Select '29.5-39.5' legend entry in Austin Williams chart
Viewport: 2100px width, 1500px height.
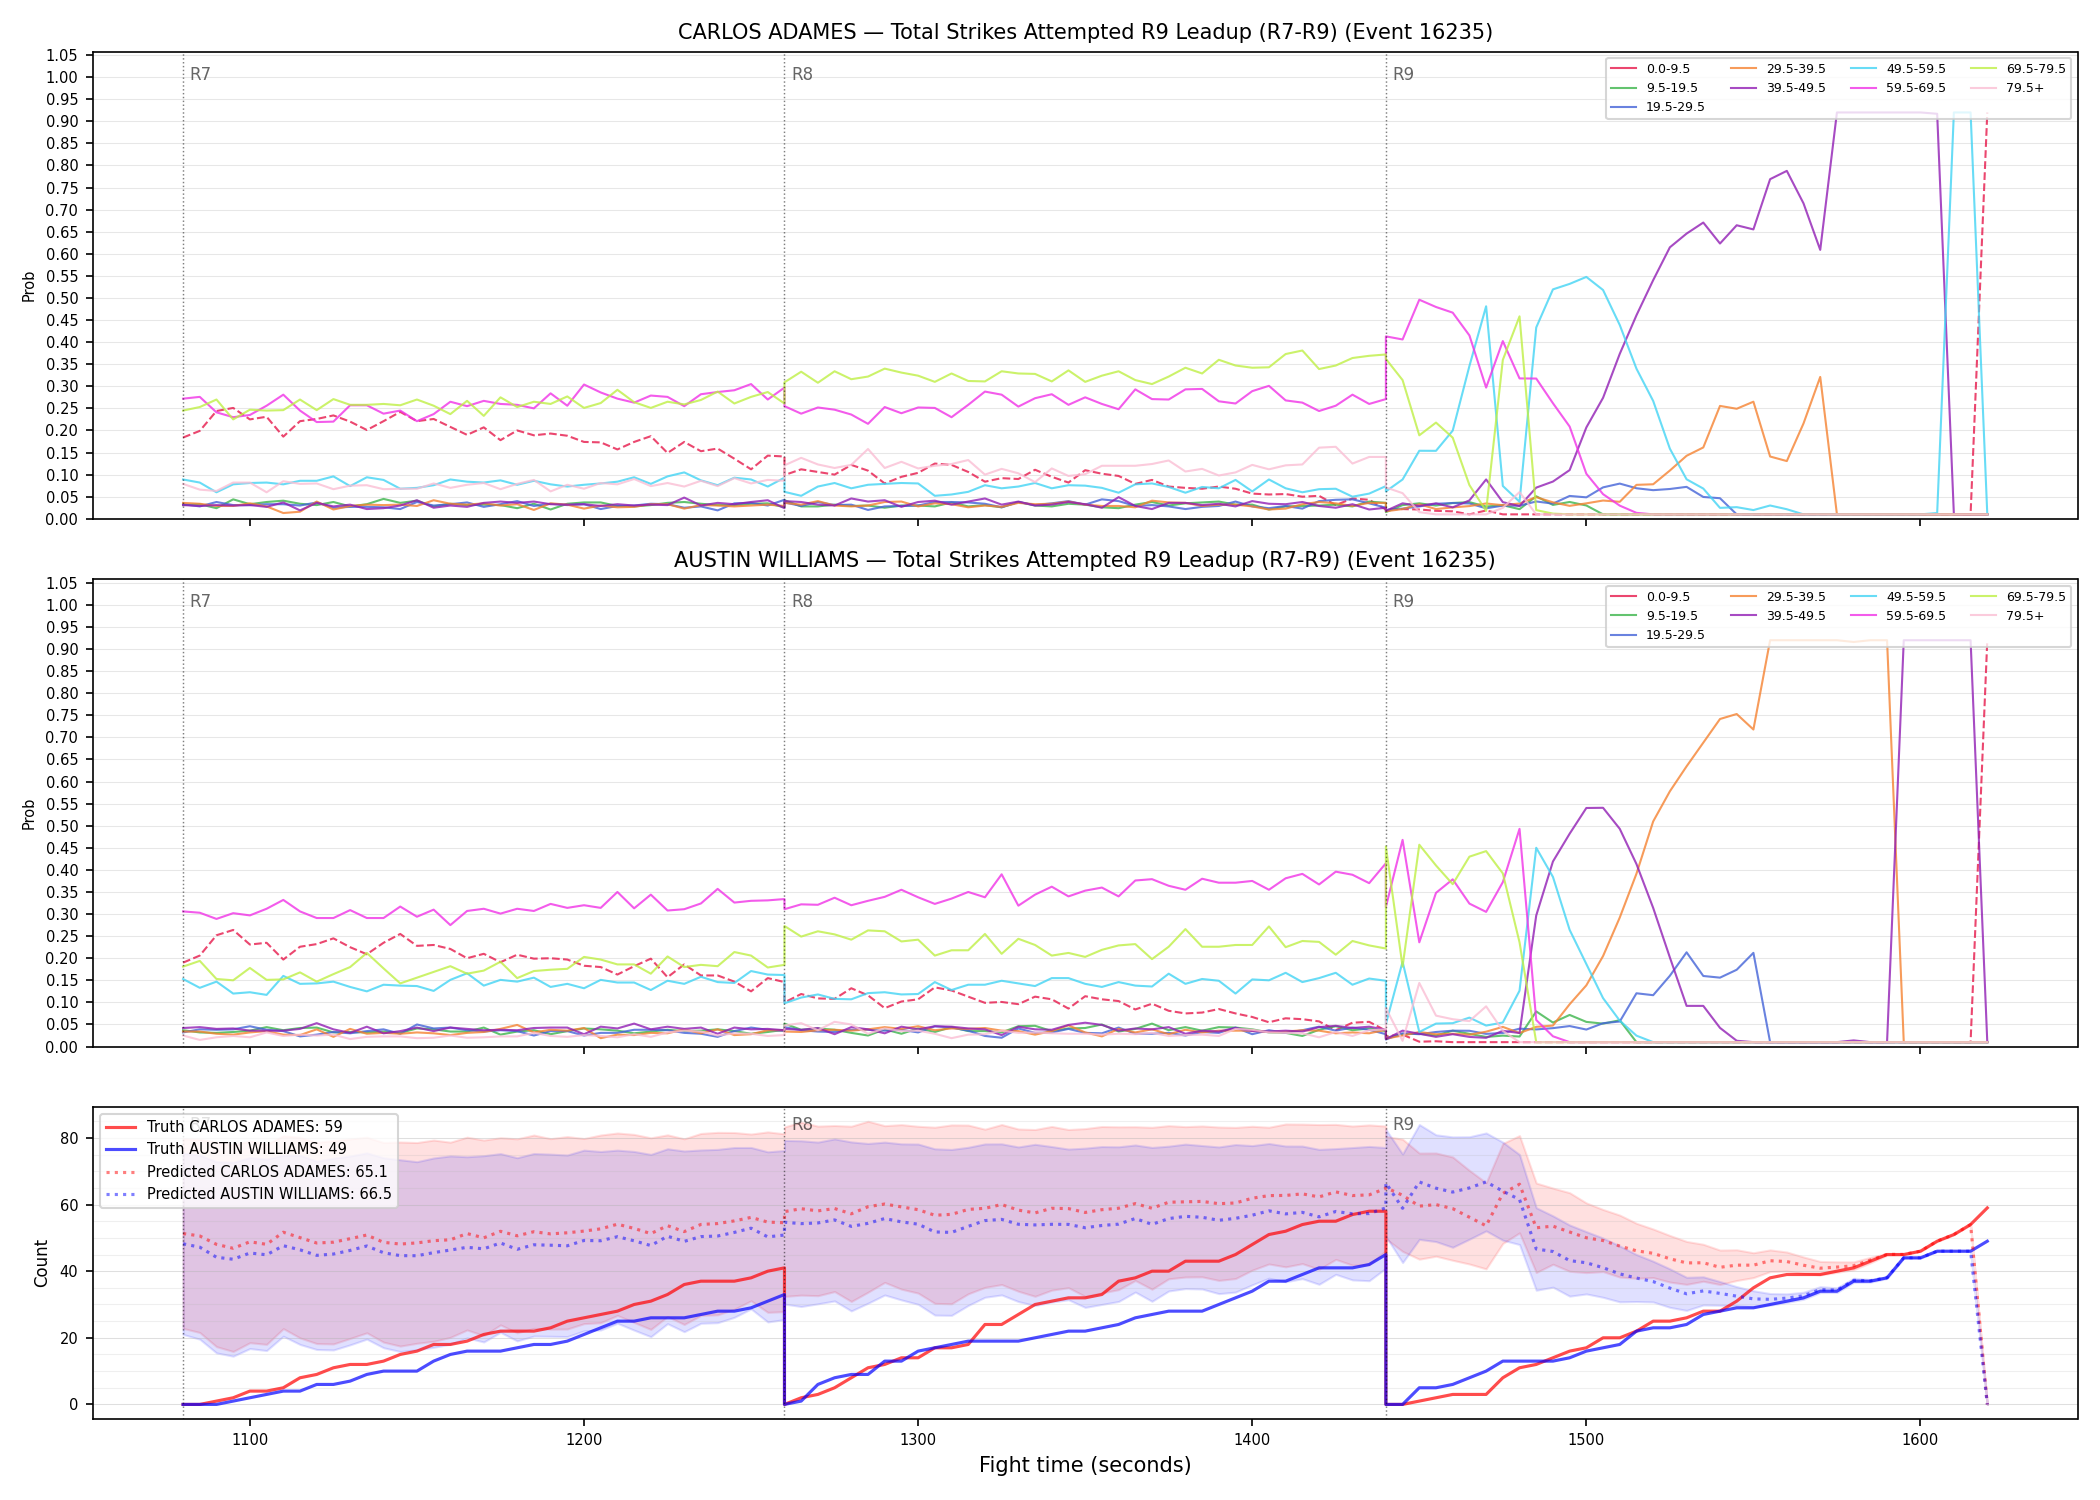pyautogui.click(x=1778, y=597)
